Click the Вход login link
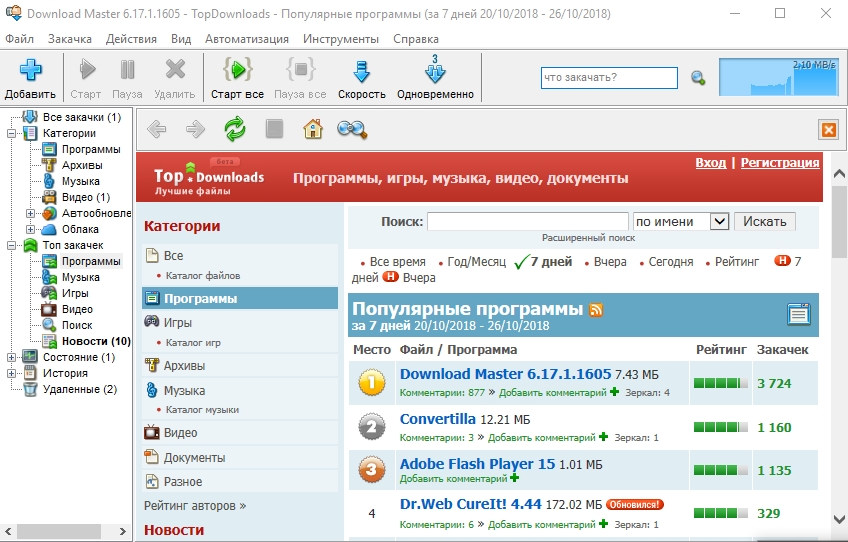This screenshot has height=542, width=848. pos(711,163)
